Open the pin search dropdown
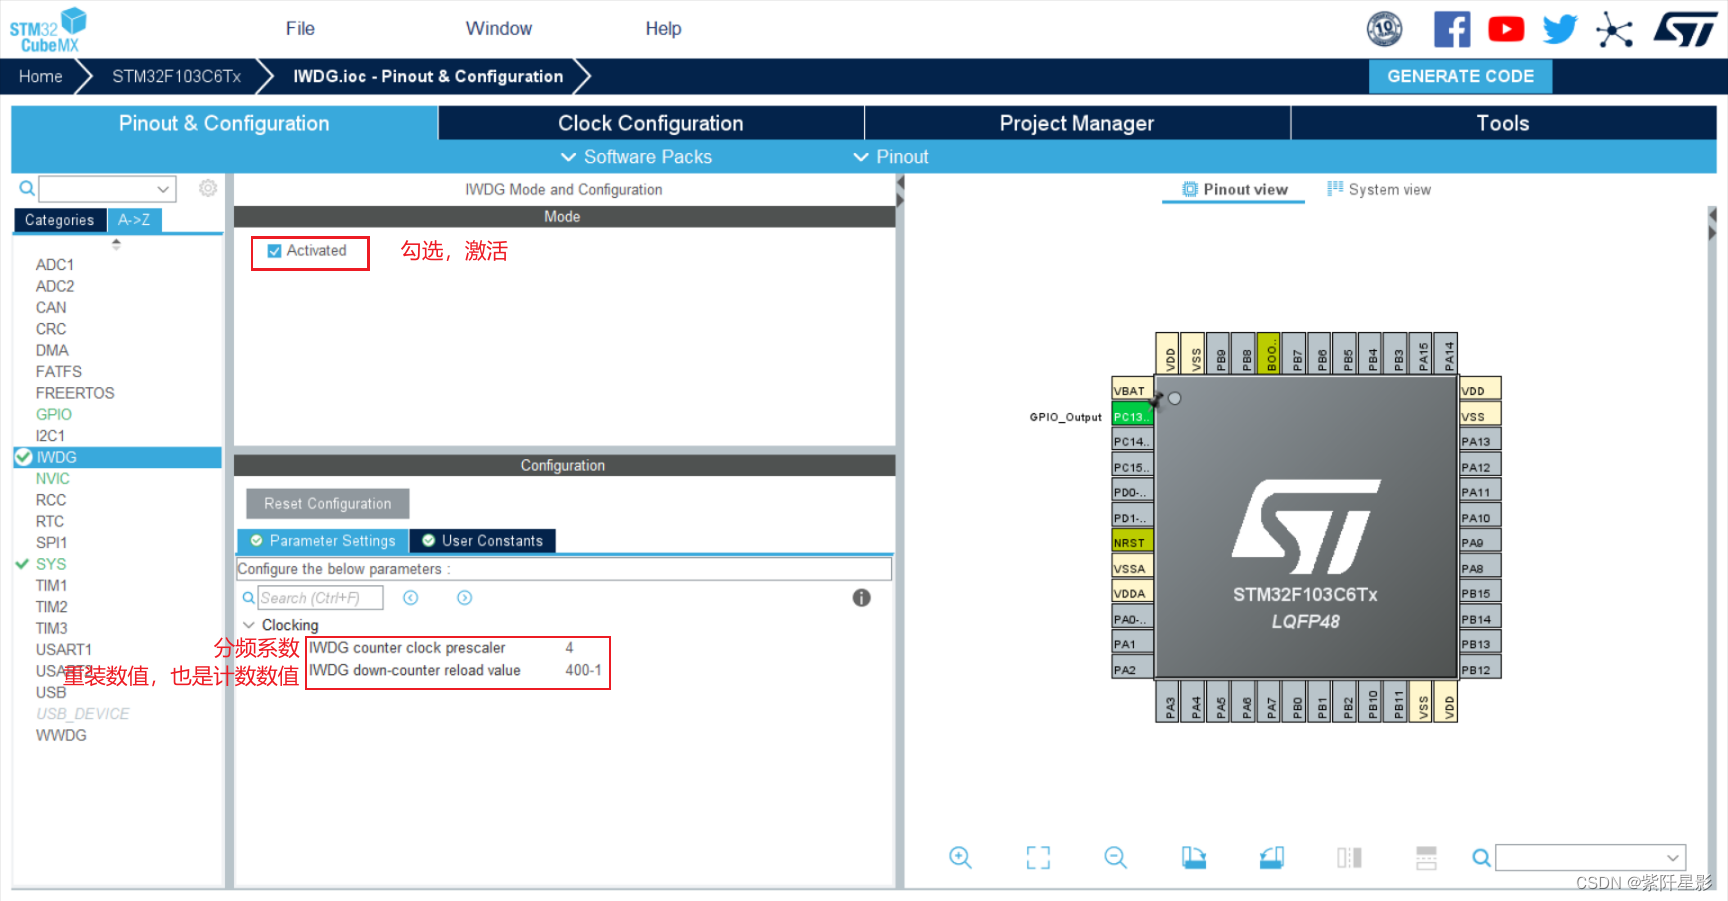 (x=1672, y=858)
